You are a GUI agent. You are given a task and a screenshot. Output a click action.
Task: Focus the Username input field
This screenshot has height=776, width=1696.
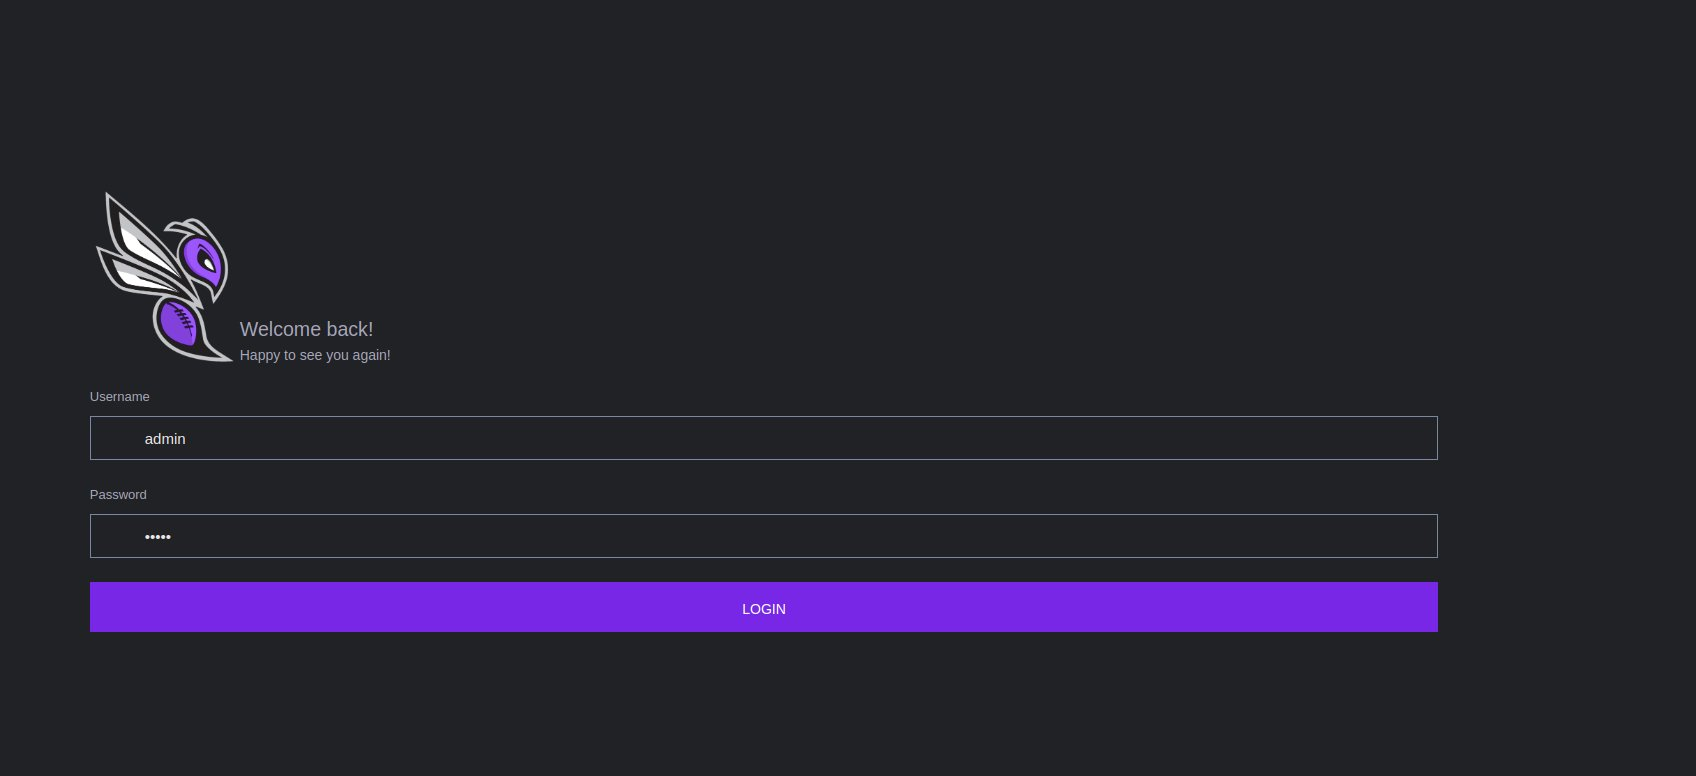click(763, 438)
